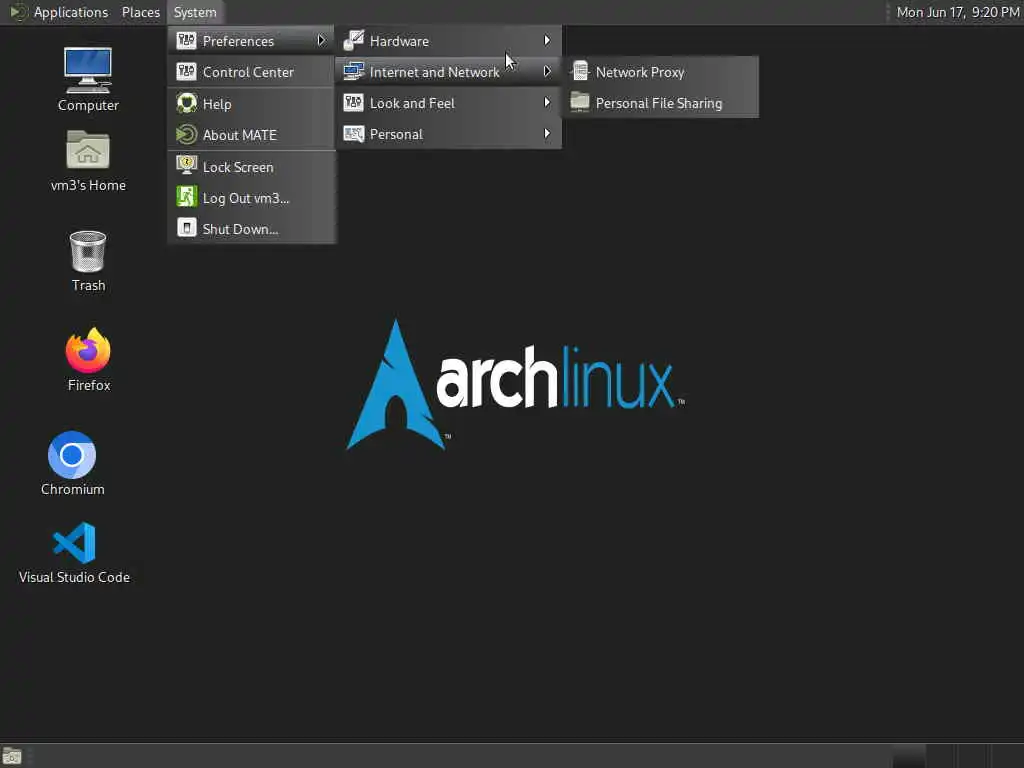Click the MATE logo beside Applications

pos(18,12)
